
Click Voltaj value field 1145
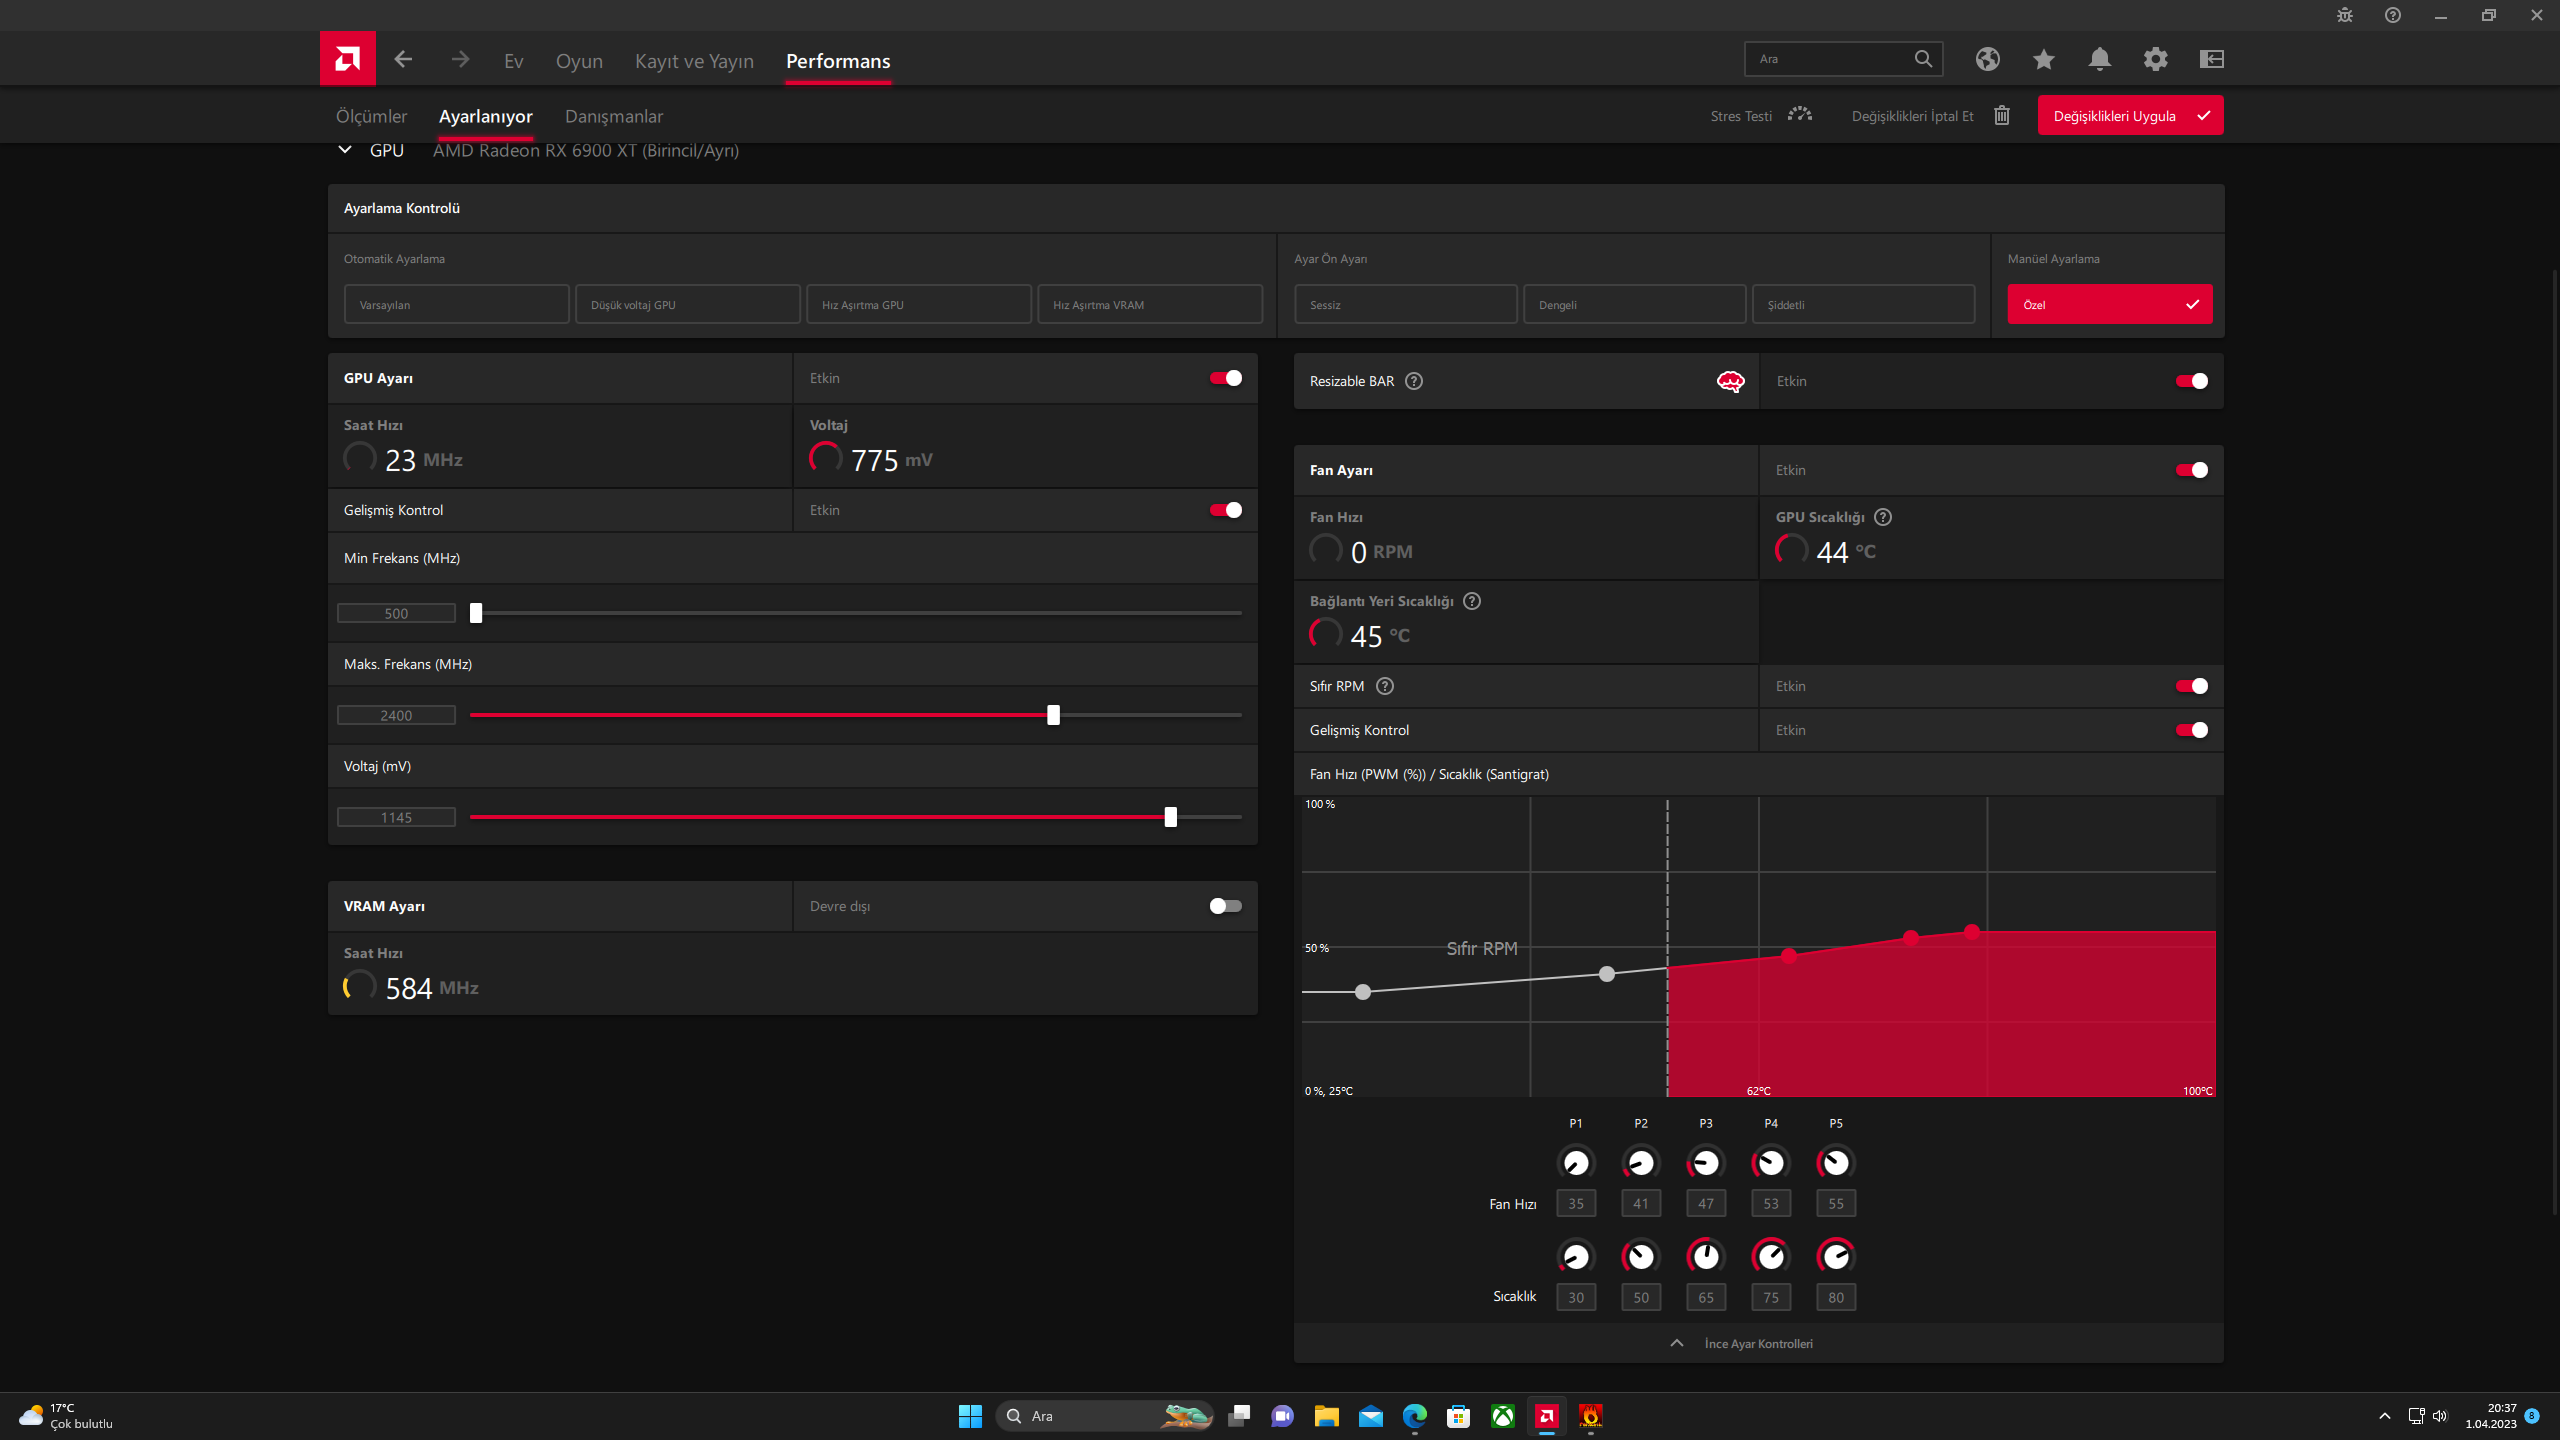pyautogui.click(x=396, y=817)
